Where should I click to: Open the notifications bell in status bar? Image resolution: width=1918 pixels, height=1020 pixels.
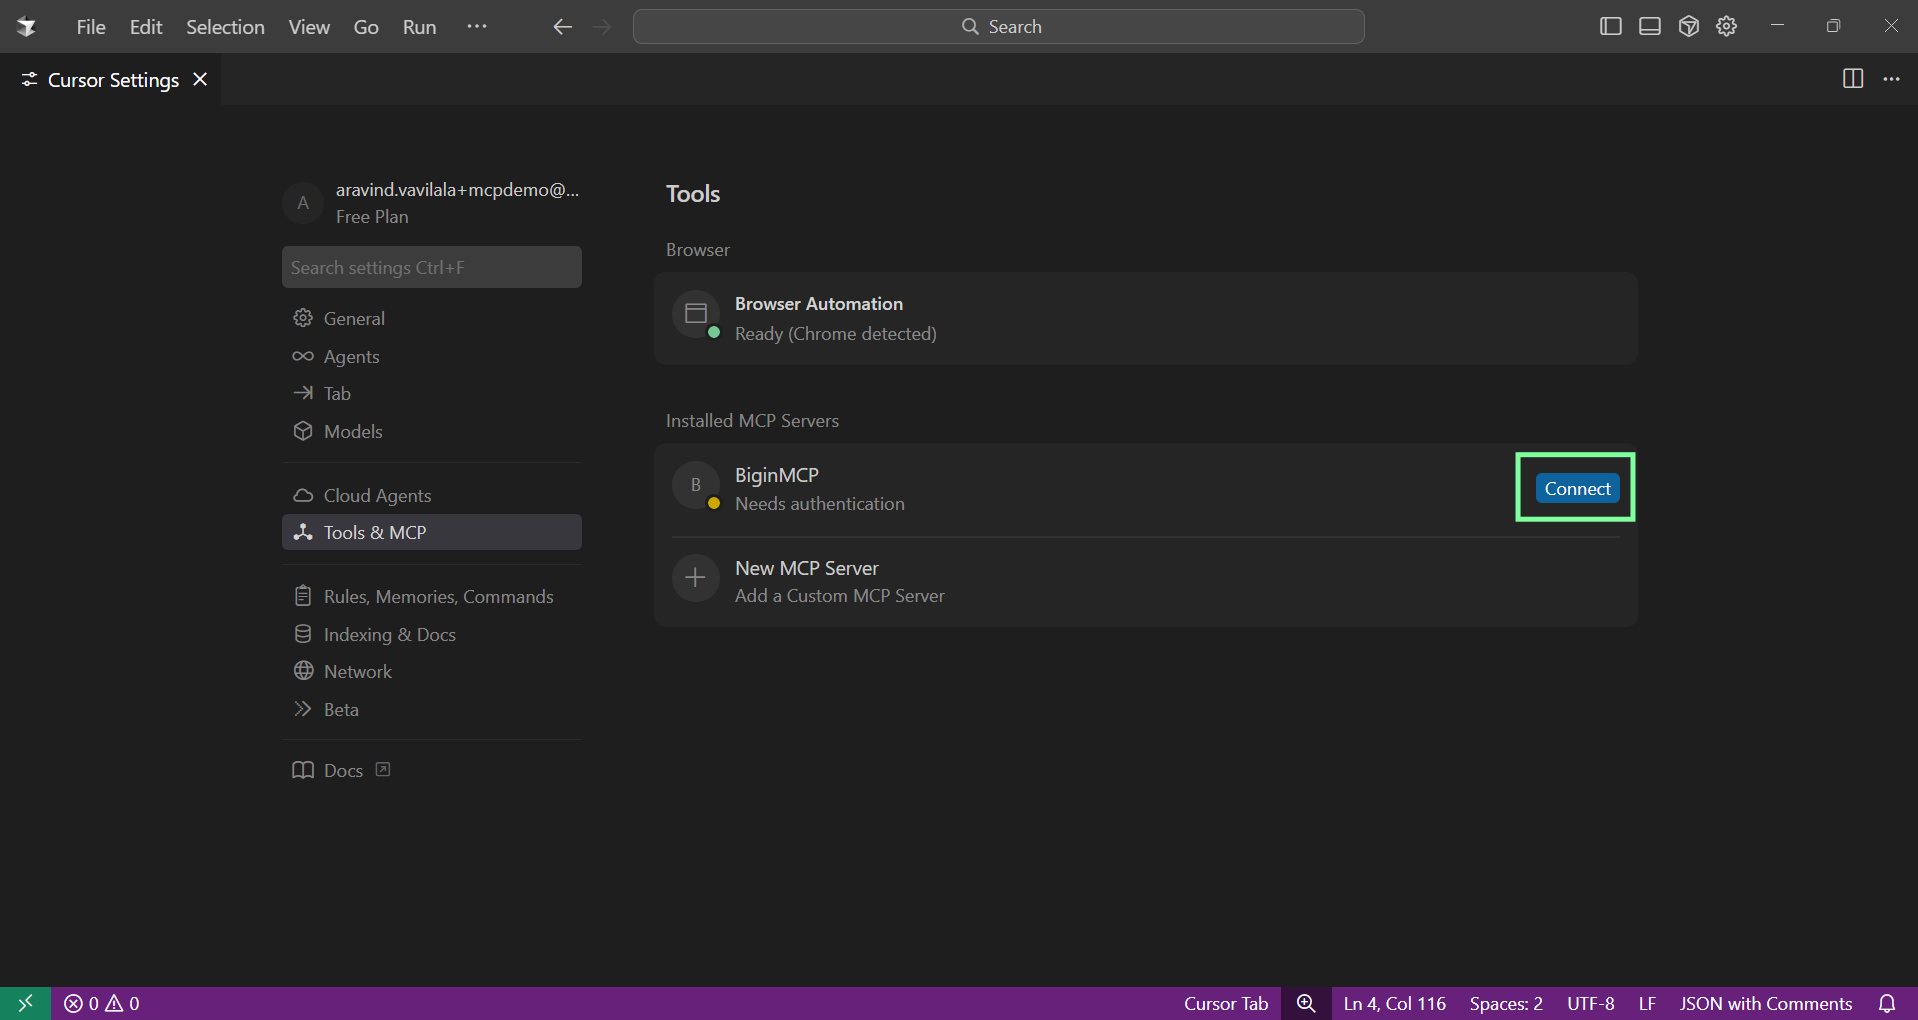tap(1886, 1003)
